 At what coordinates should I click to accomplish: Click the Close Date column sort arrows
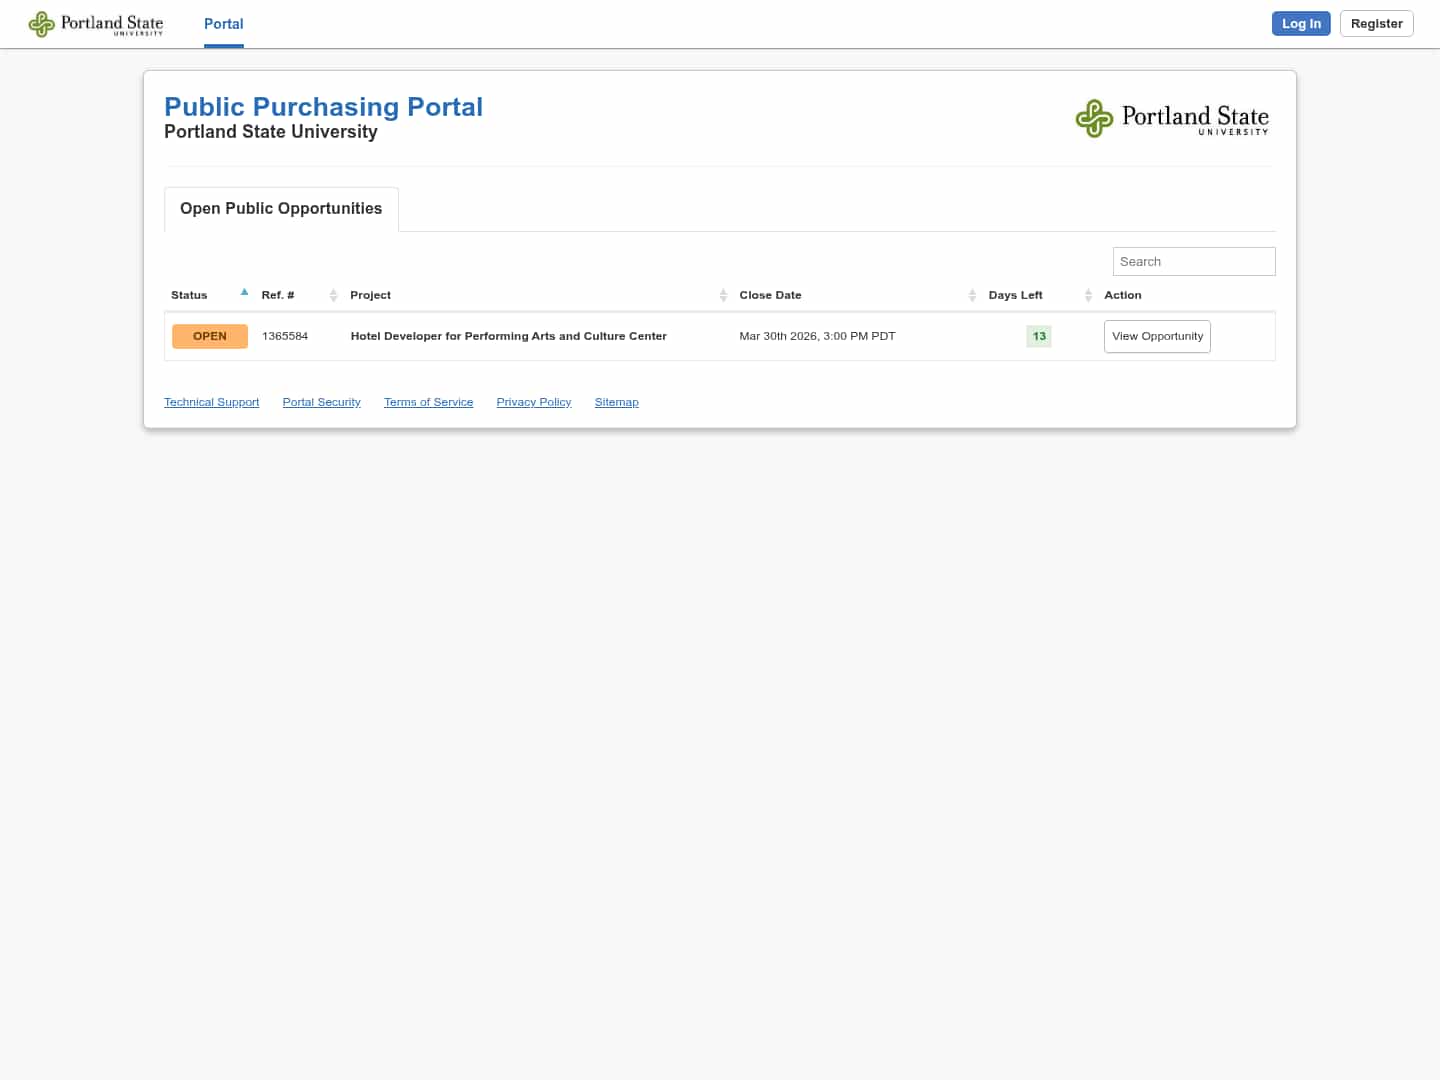coord(972,295)
